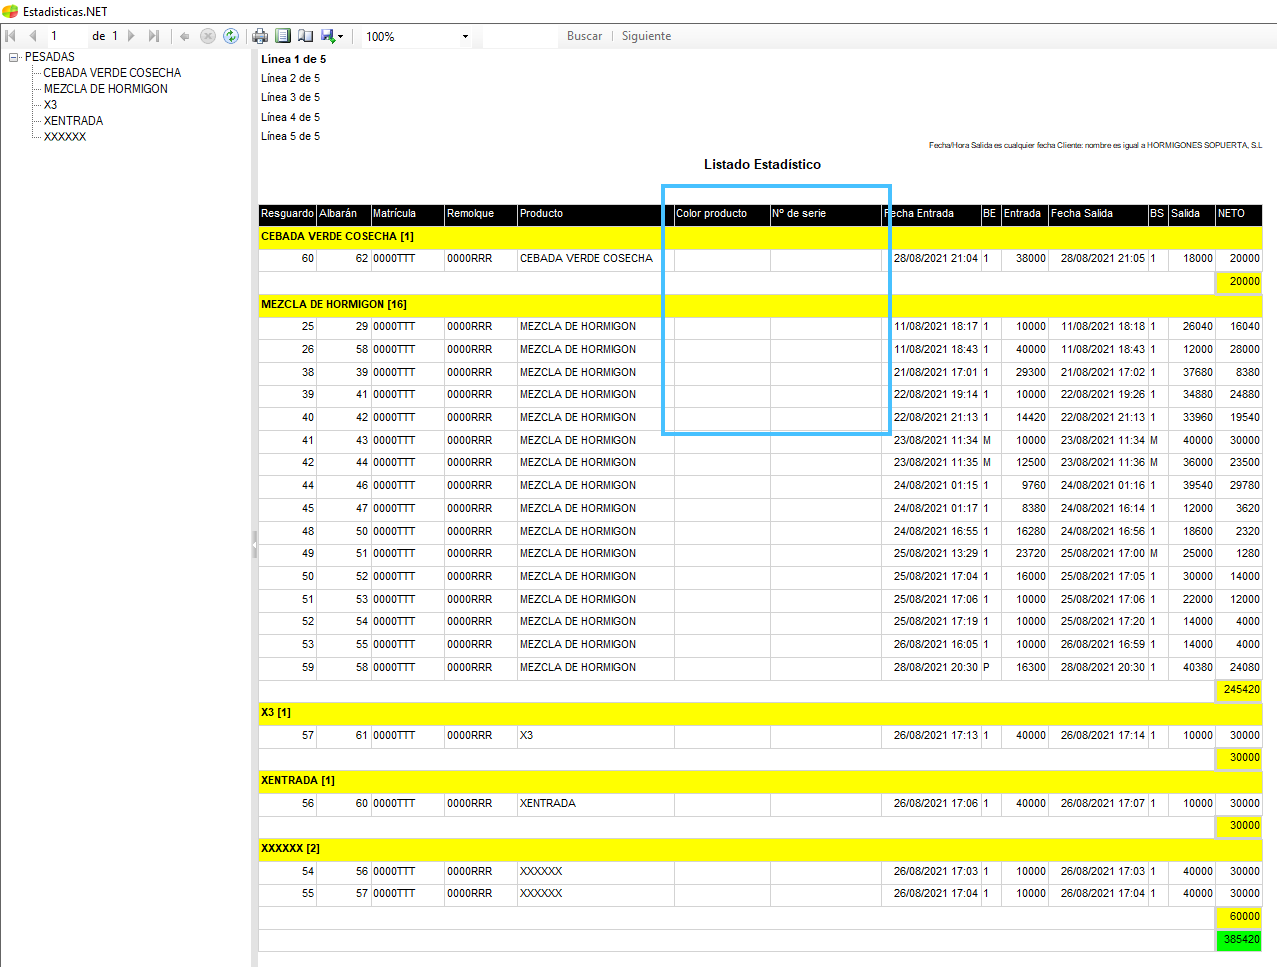Viewport: 1277px width, 967px height.
Task: Click the 'Listado Estadístico' report title
Action: pyautogui.click(x=762, y=164)
